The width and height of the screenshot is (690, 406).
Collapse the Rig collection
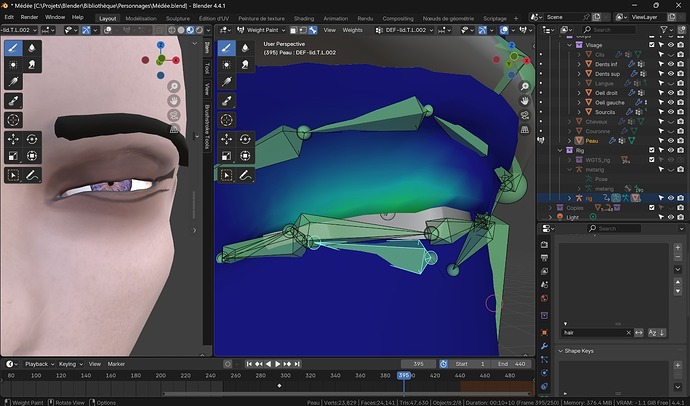tap(560, 150)
